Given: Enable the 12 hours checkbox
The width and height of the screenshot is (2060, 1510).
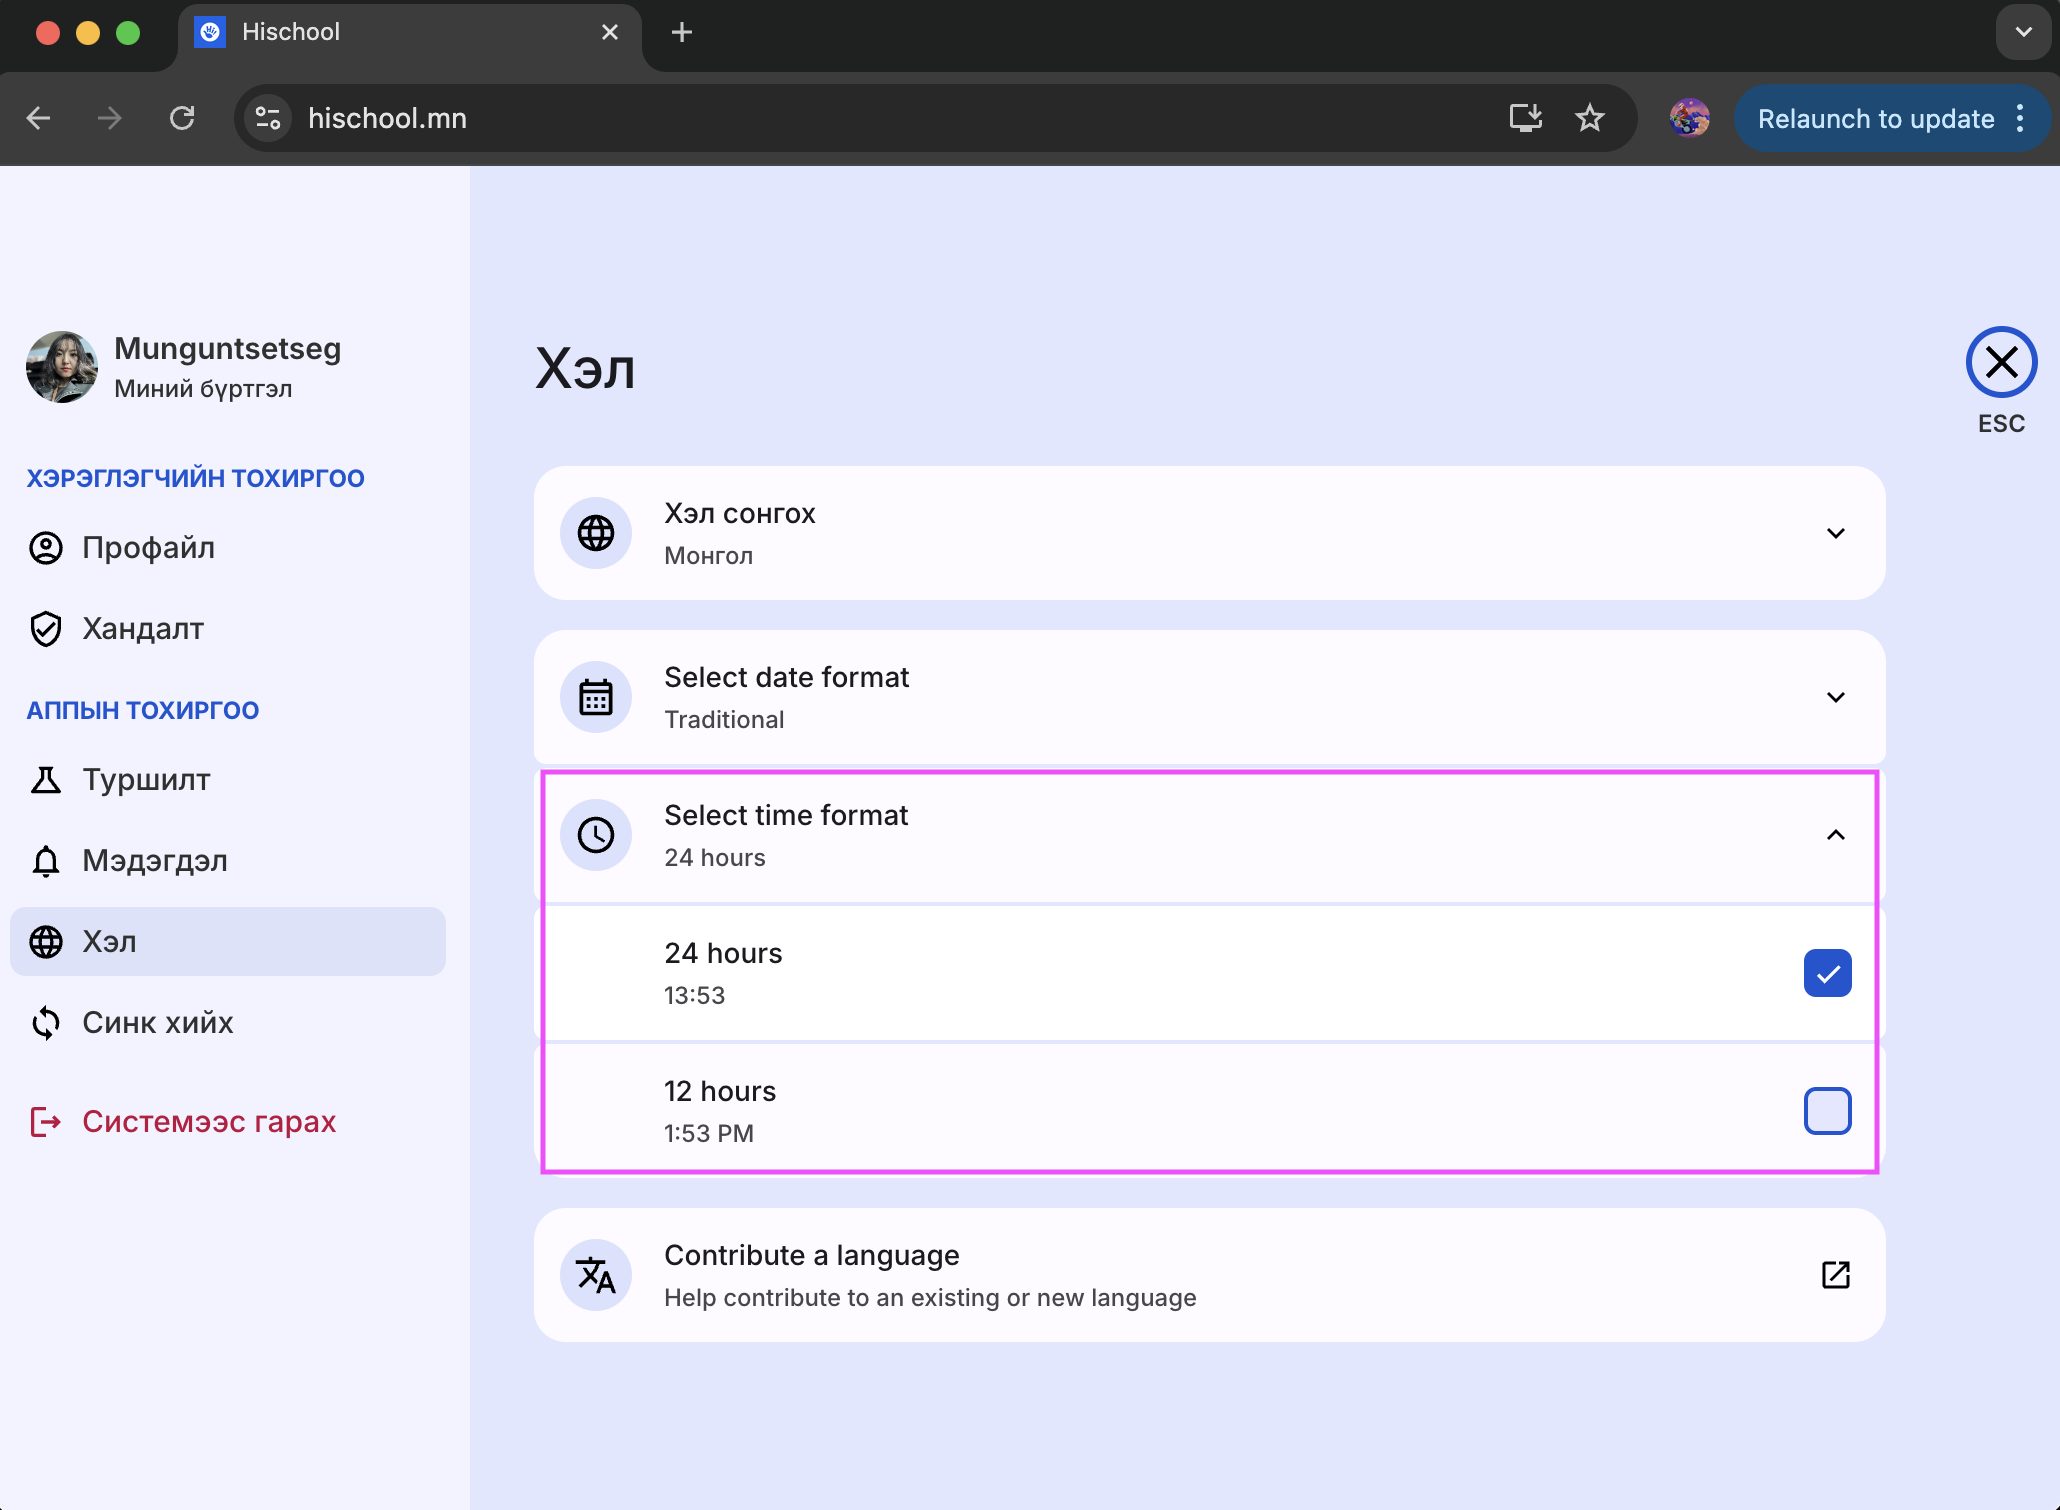Looking at the screenshot, I should [x=1827, y=1111].
